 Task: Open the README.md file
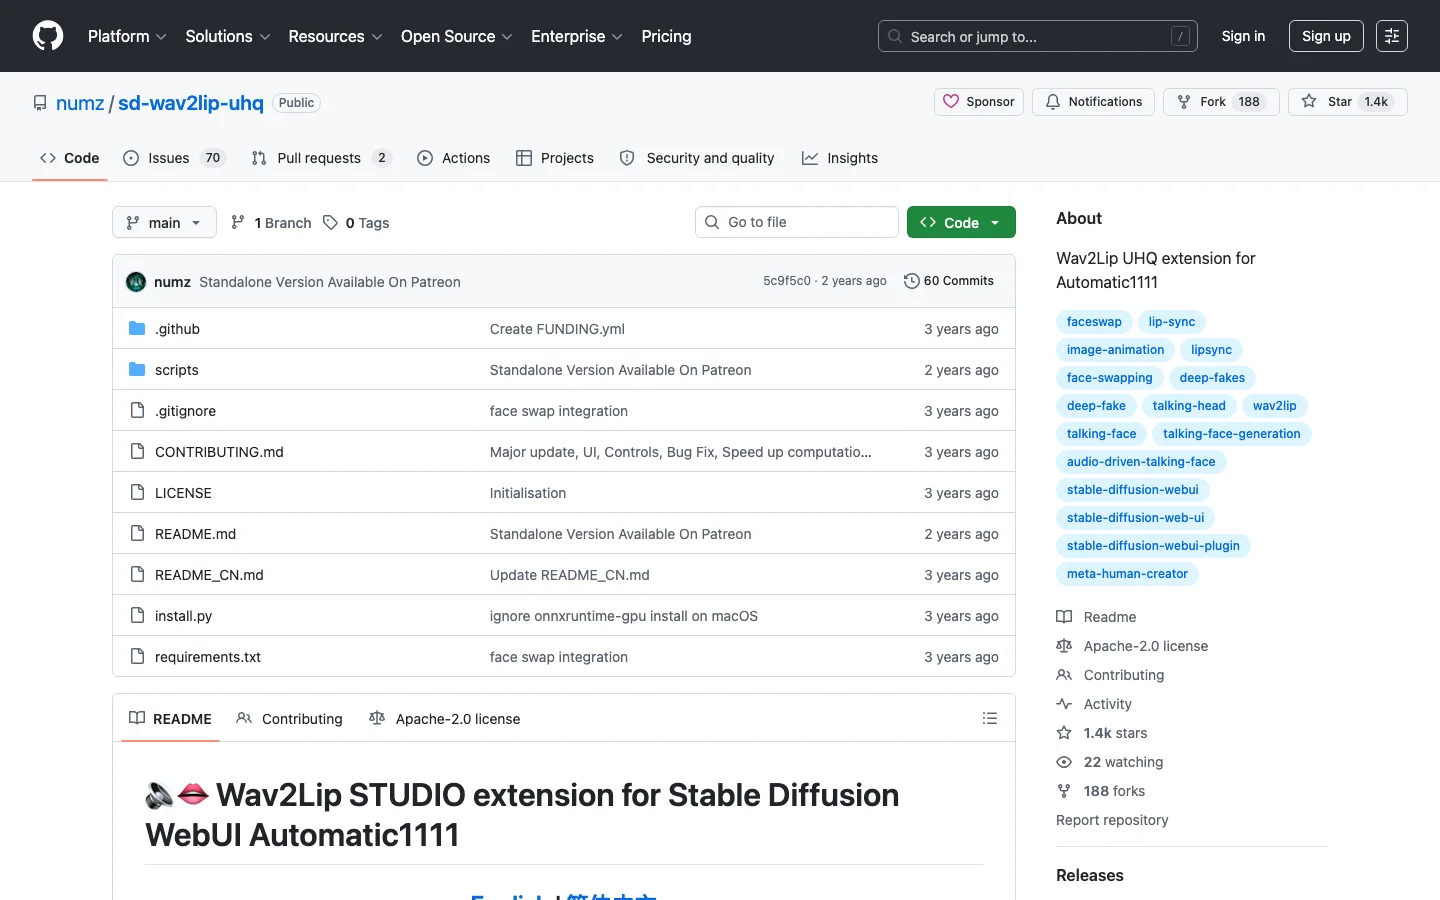(x=195, y=534)
